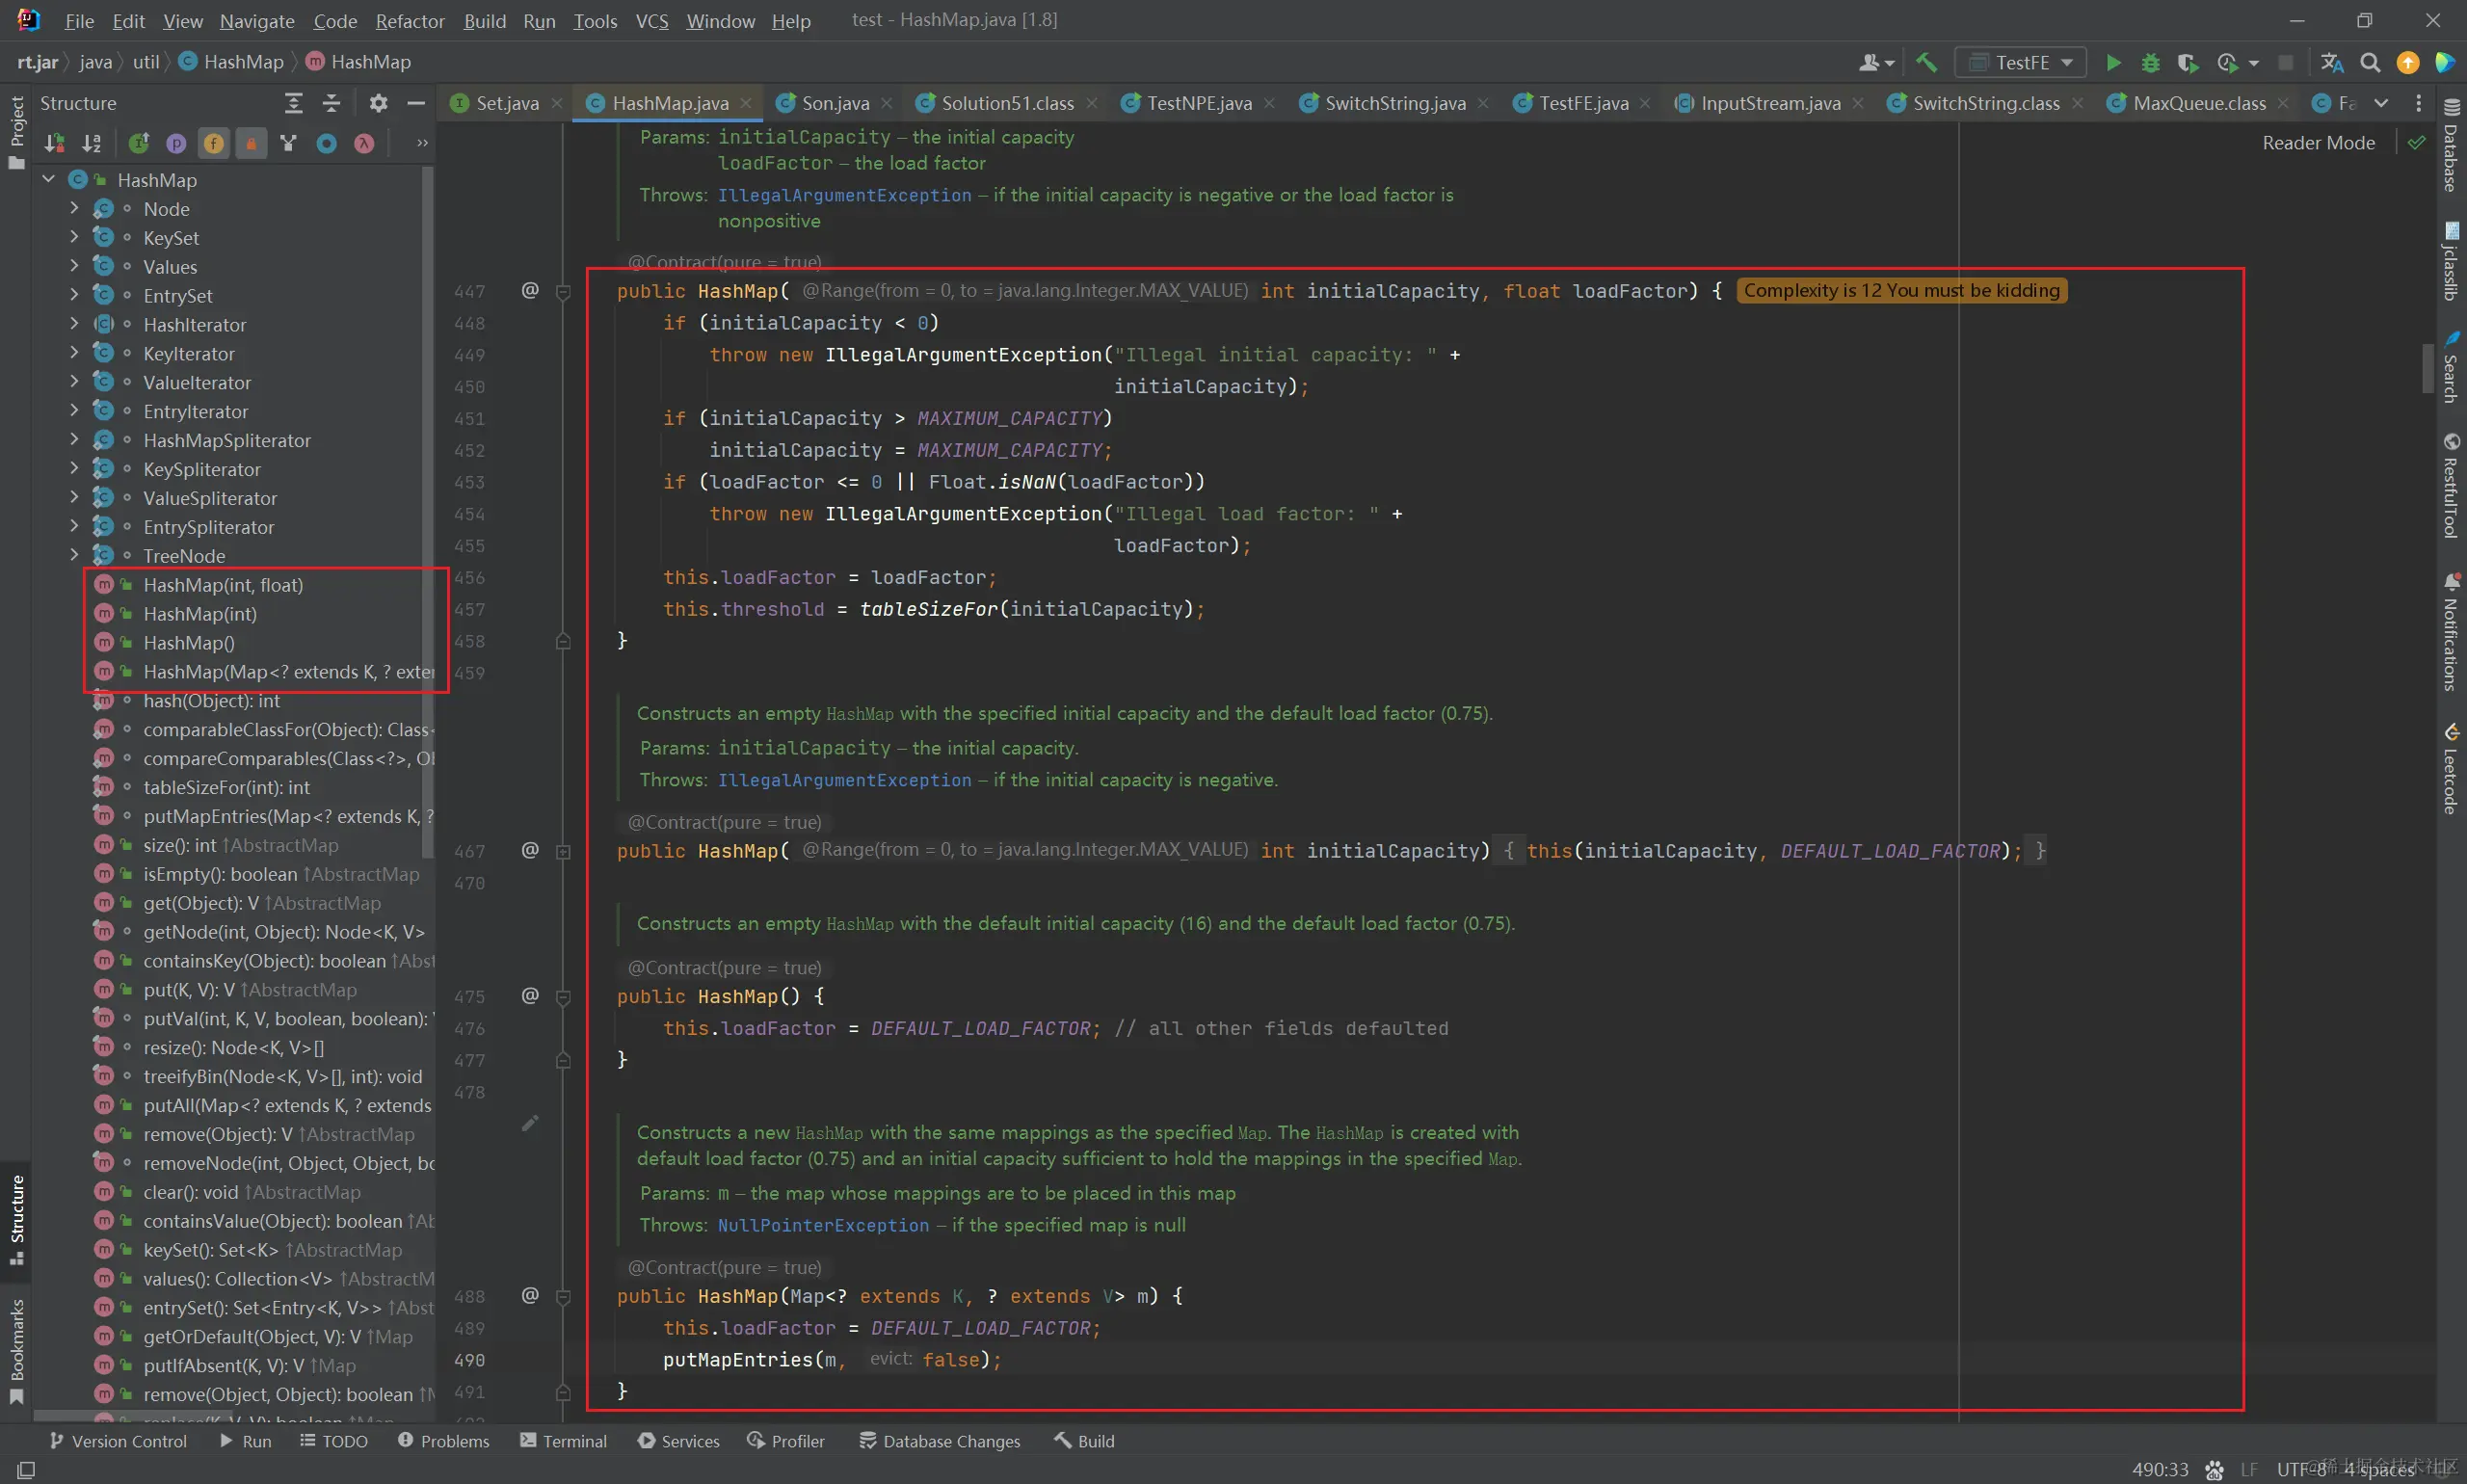Run the TestFE configuration

point(2113,62)
